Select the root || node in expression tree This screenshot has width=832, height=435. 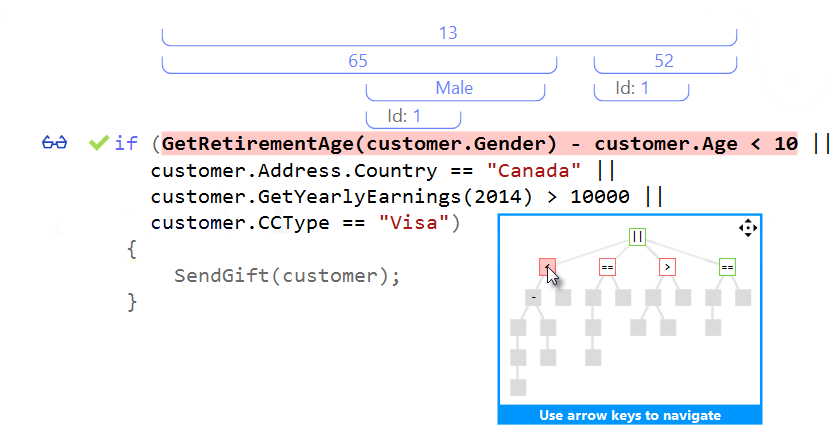coord(637,237)
